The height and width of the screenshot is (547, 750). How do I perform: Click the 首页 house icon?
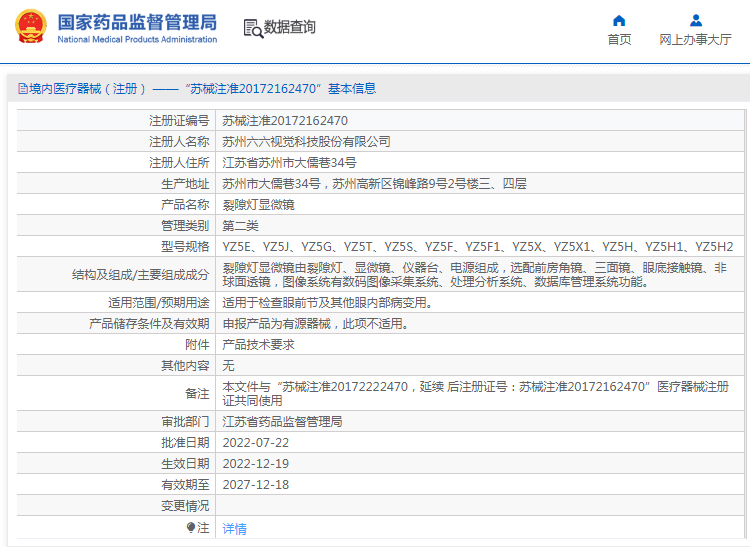[619, 20]
